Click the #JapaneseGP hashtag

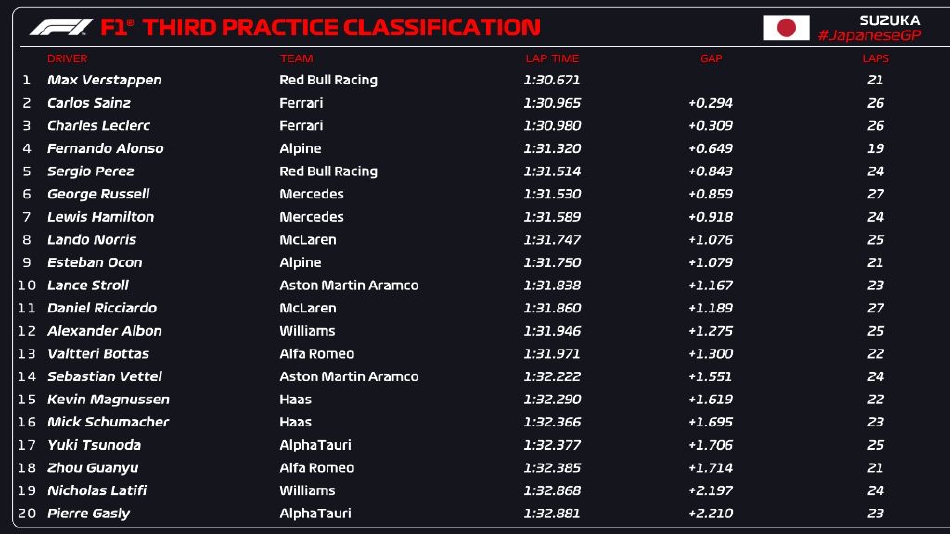pyautogui.click(x=868, y=36)
